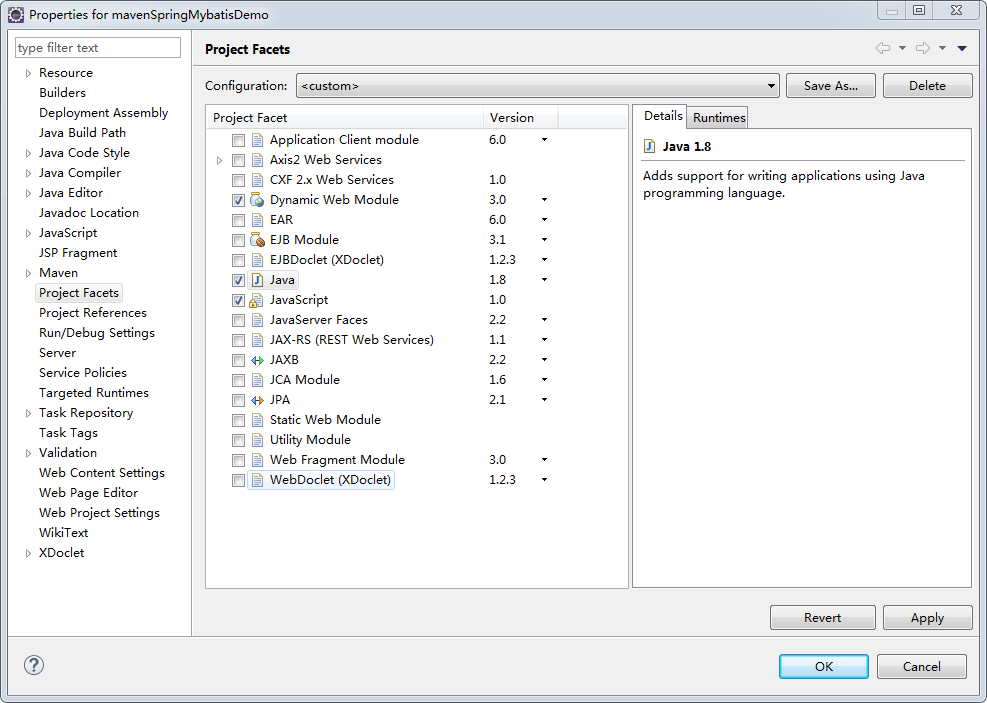This screenshot has height=703, width=987.
Task: Open the help question mark icon
Action: pyautogui.click(x=34, y=665)
